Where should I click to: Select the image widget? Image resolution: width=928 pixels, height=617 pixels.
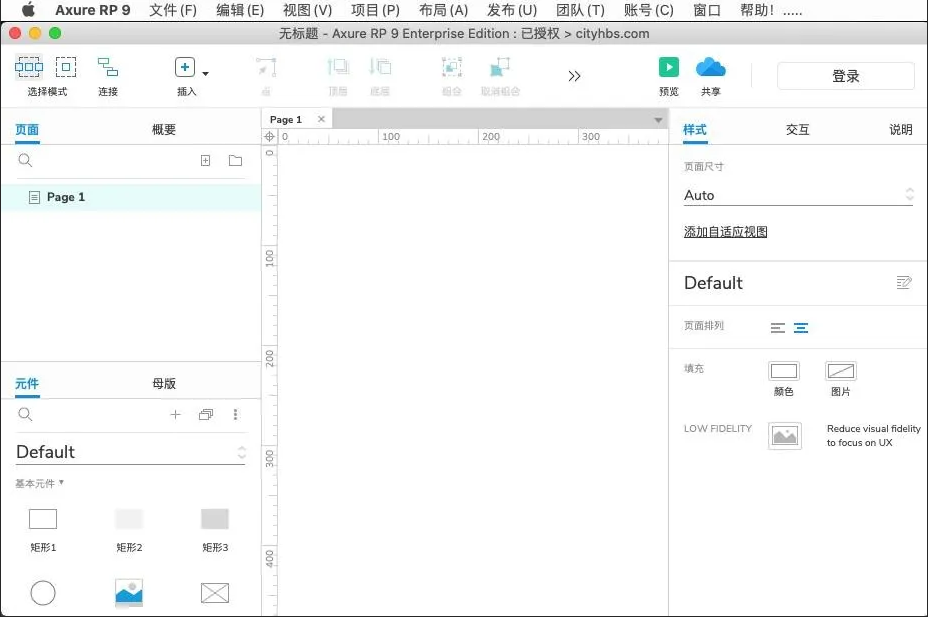point(129,593)
